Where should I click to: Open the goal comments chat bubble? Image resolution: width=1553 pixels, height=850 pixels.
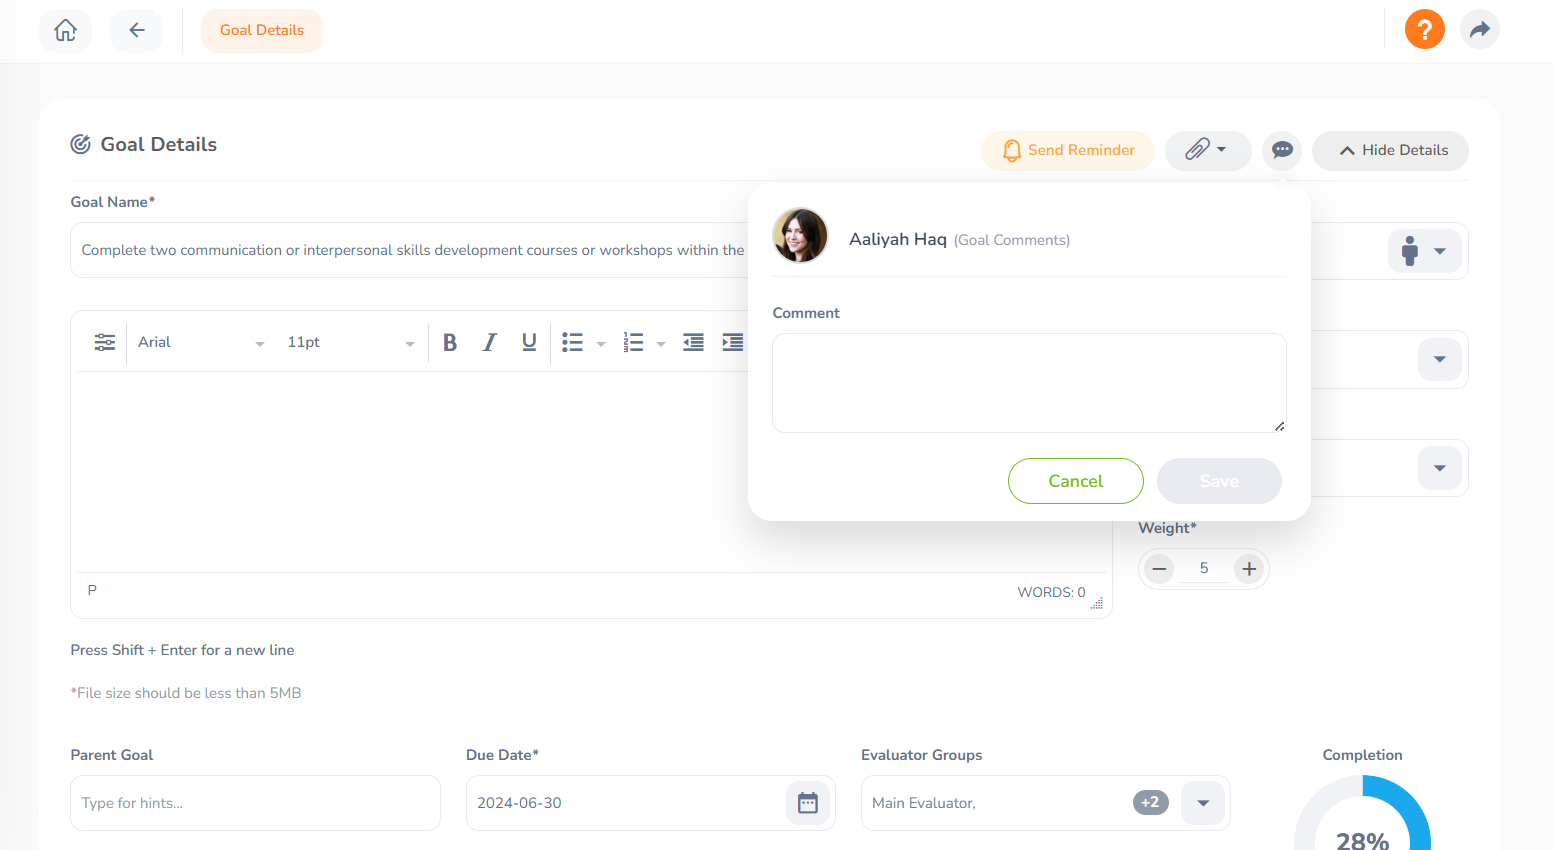click(x=1282, y=150)
